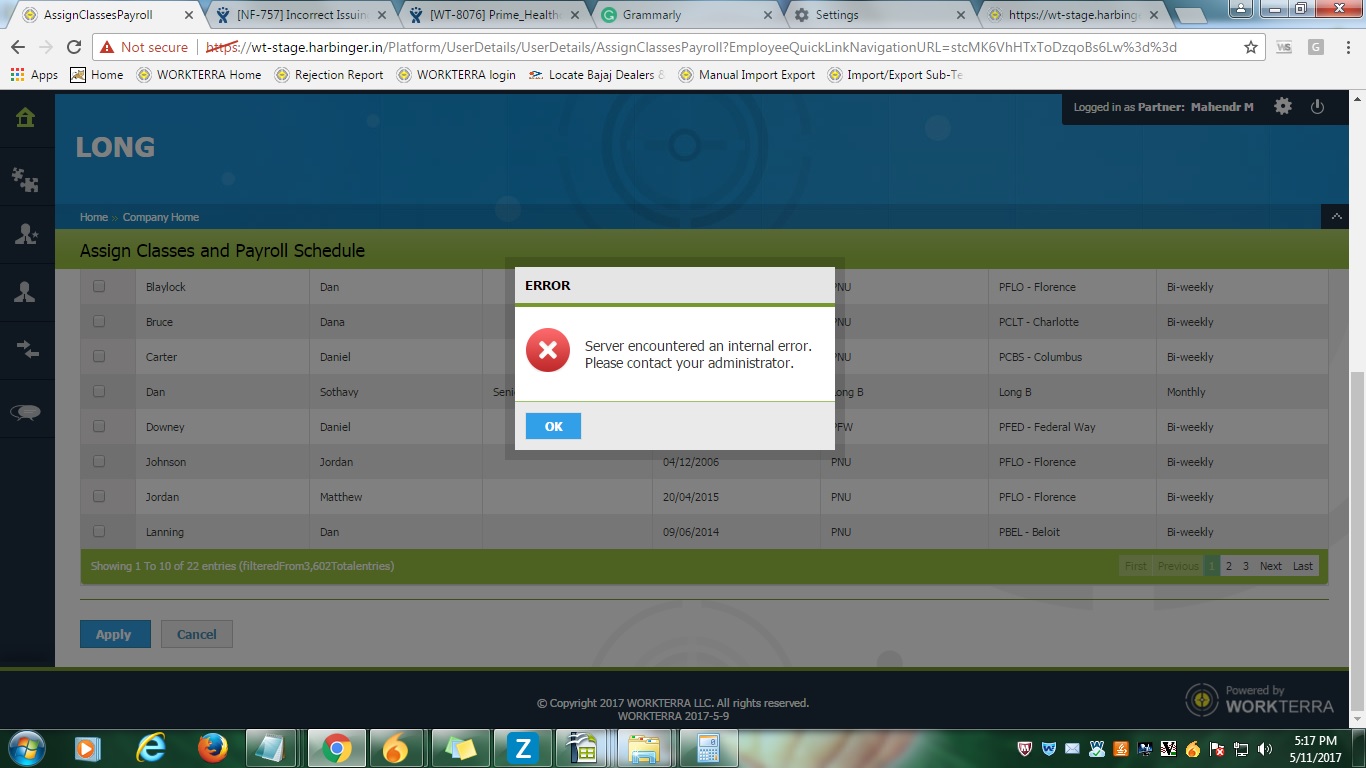This screenshot has width=1366, height=768.
Task: Open Firefox from the Windows taskbar
Action: (x=212, y=748)
